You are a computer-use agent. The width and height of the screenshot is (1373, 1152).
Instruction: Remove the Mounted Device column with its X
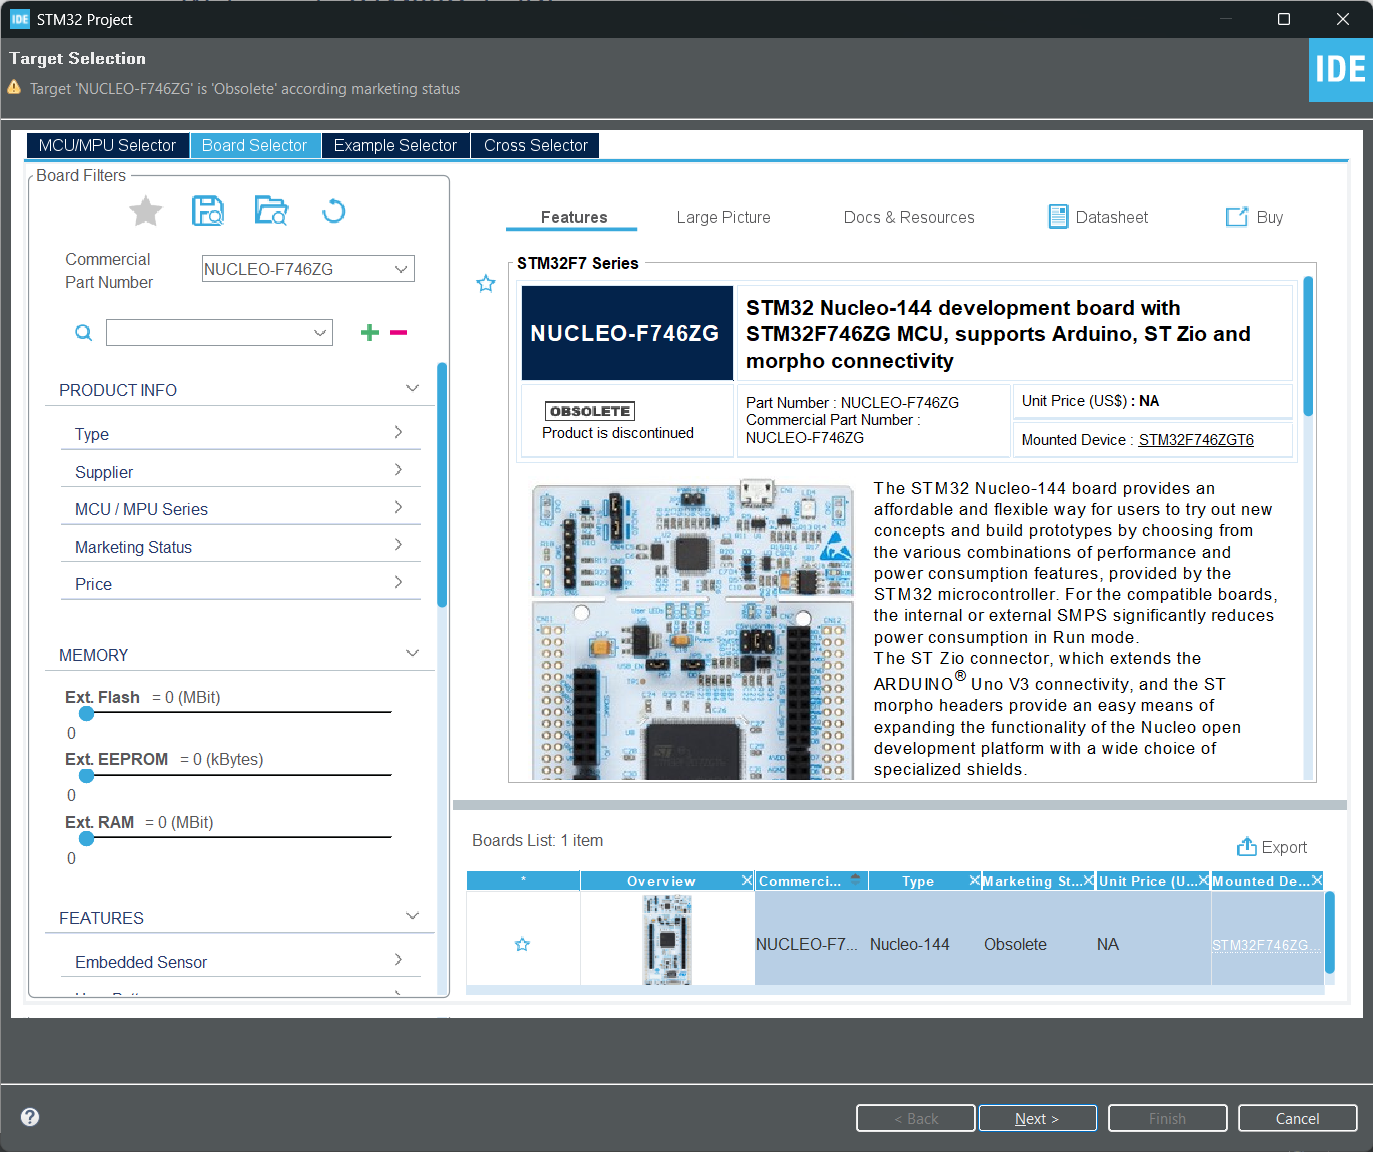click(1317, 880)
